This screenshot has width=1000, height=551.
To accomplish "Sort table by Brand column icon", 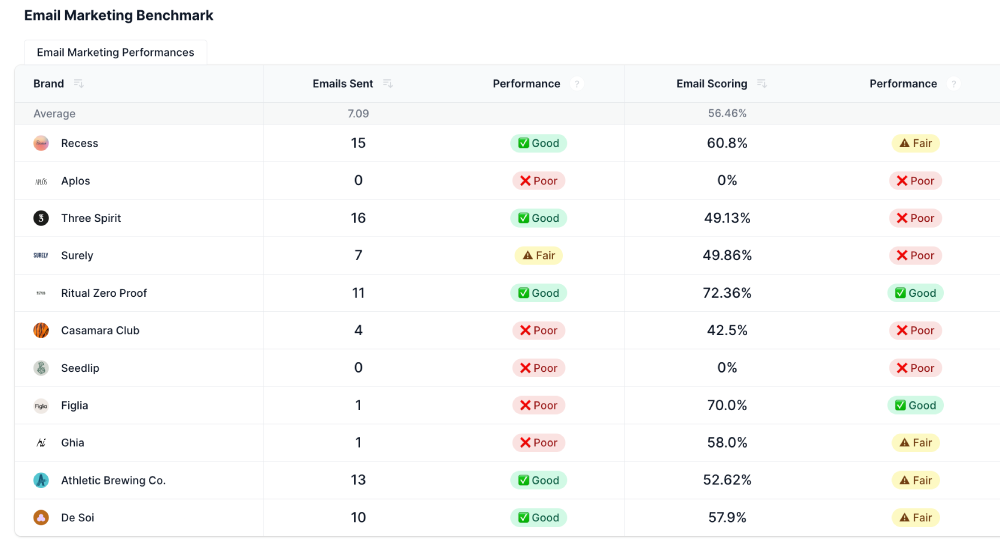I will point(78,84).
